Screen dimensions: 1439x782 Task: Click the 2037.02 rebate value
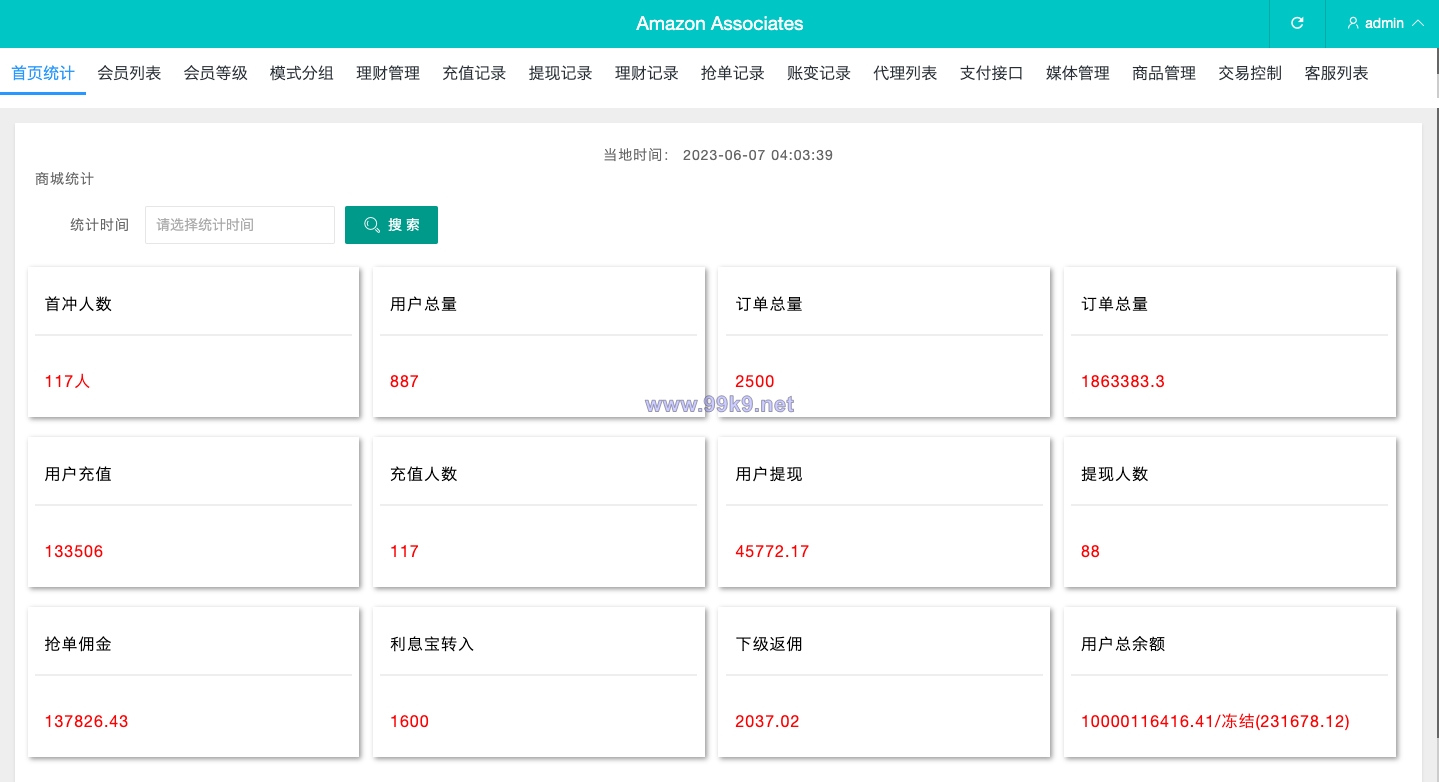click(x=767, y=721)
